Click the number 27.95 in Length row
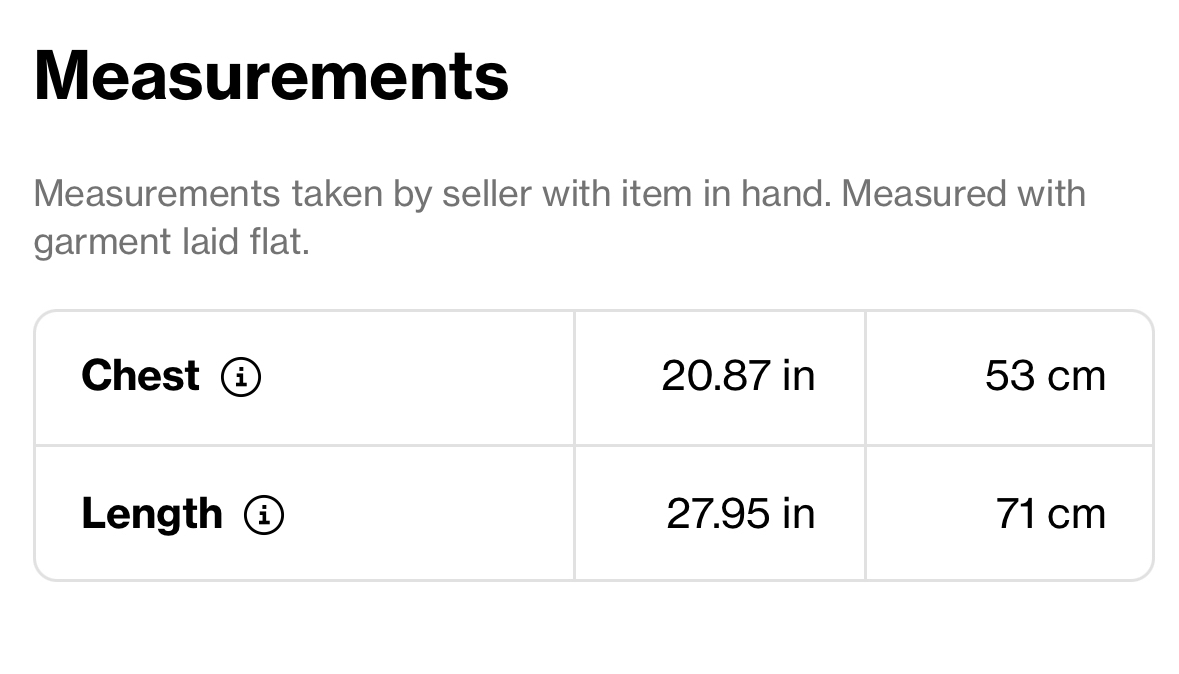 [x=718, y=515]
